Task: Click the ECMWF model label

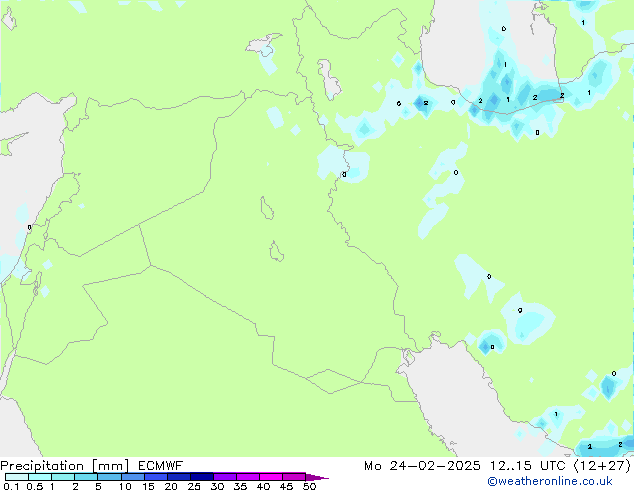Action: tap(161, 466)
